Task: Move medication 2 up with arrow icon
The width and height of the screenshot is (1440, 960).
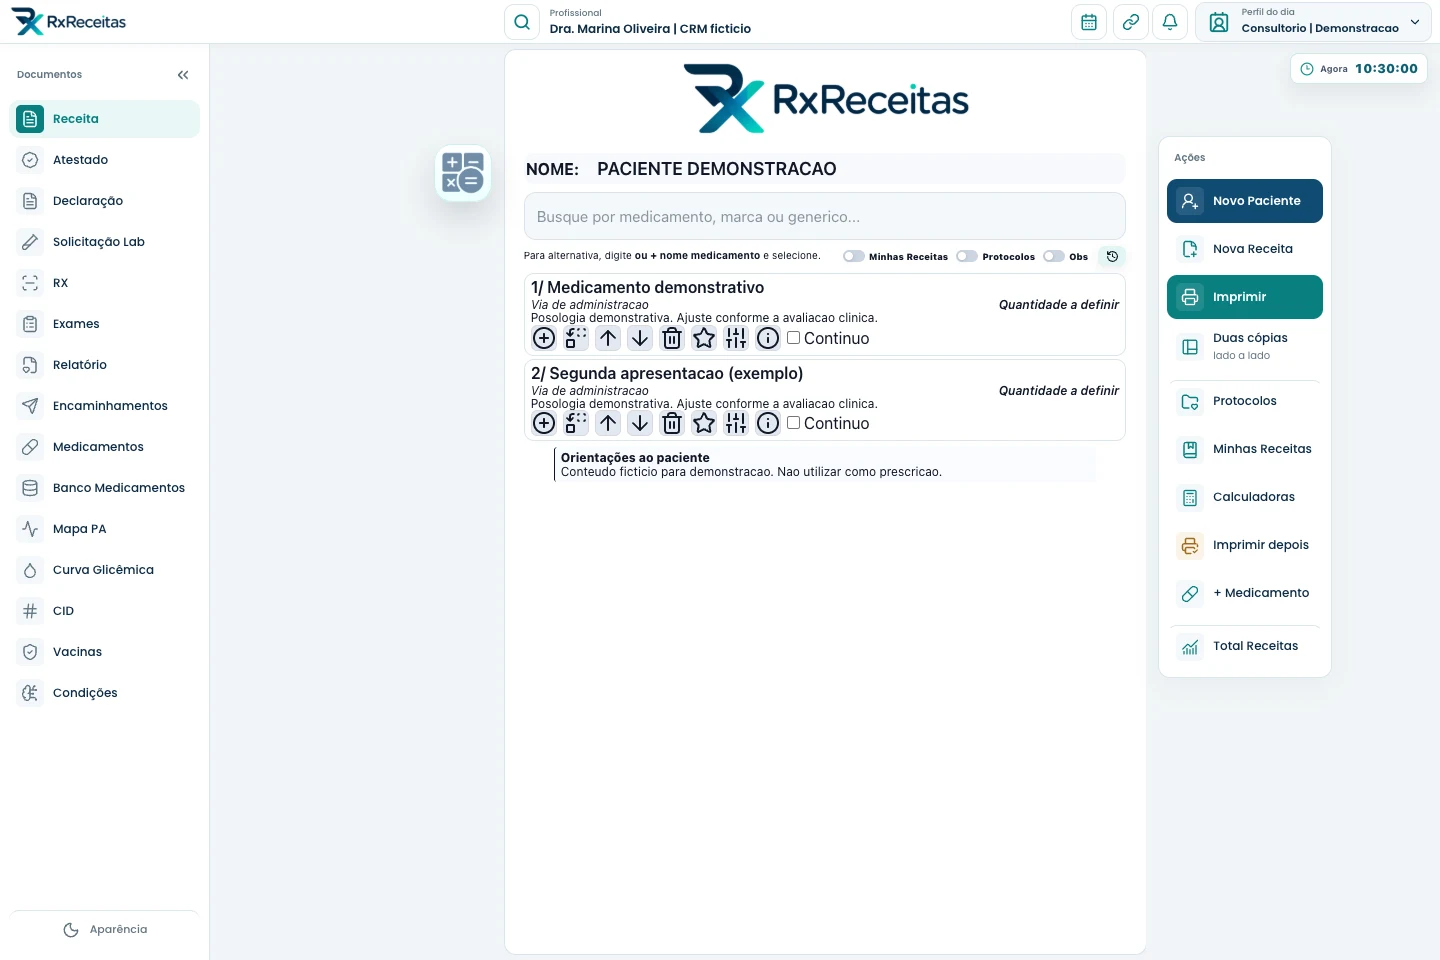Action: point(608,423)
